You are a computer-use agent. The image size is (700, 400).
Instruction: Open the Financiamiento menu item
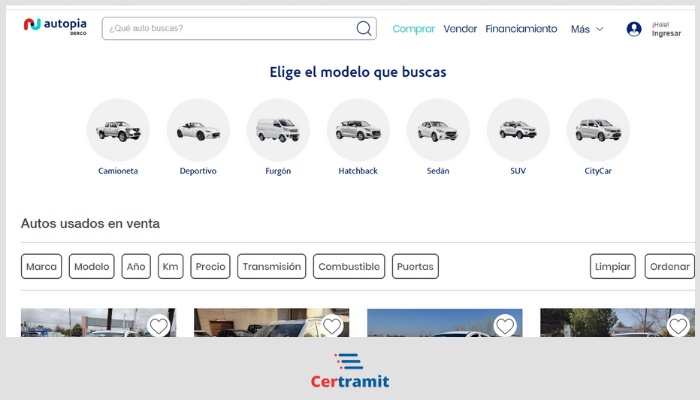tap(521, 29)
